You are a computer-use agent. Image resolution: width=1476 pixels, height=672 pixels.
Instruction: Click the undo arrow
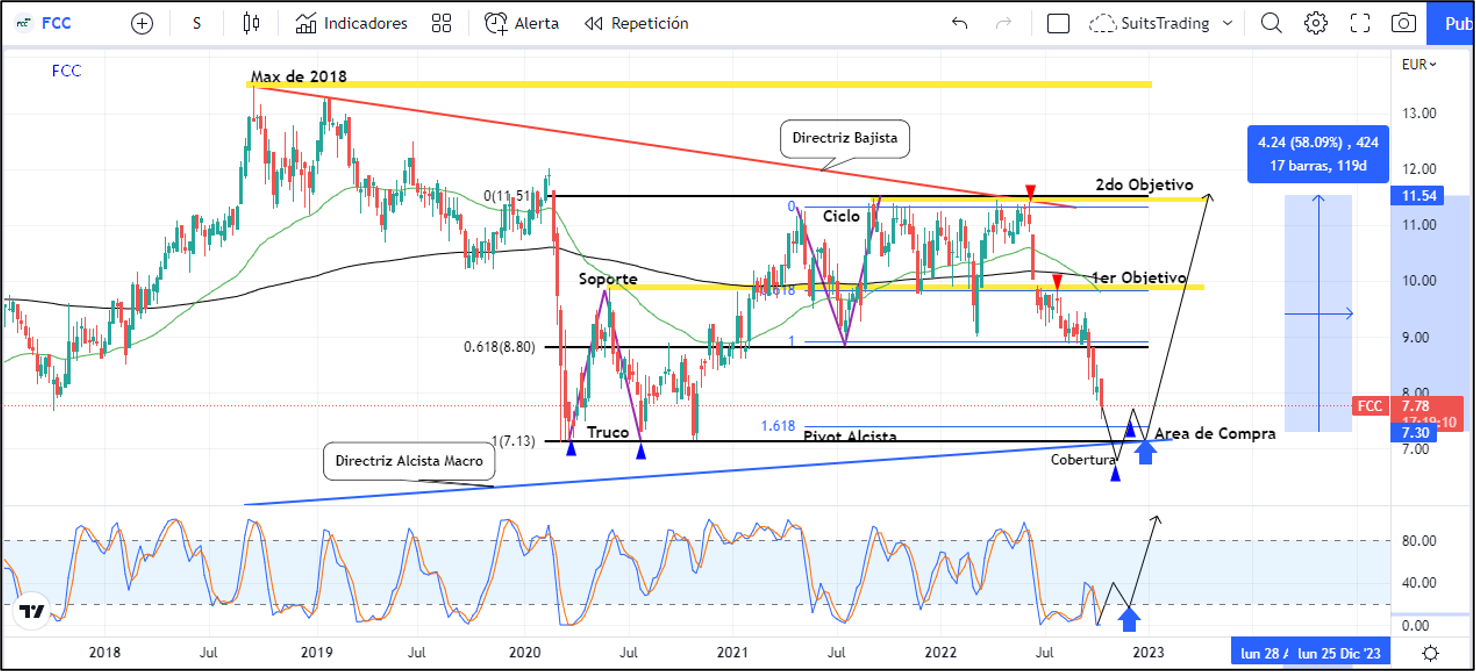coord(960,23)
